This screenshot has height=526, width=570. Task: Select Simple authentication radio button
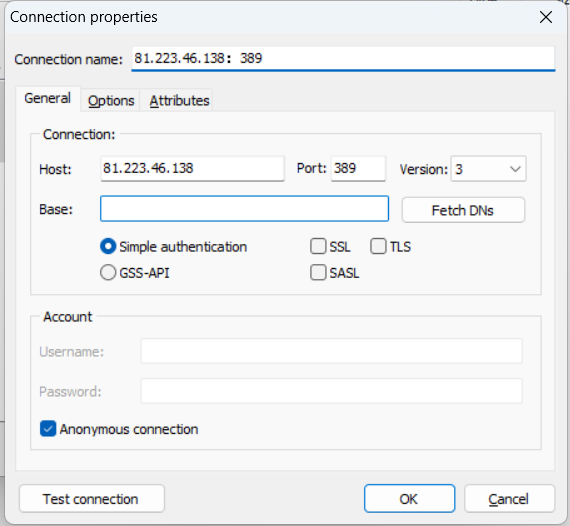coord(108,247)
